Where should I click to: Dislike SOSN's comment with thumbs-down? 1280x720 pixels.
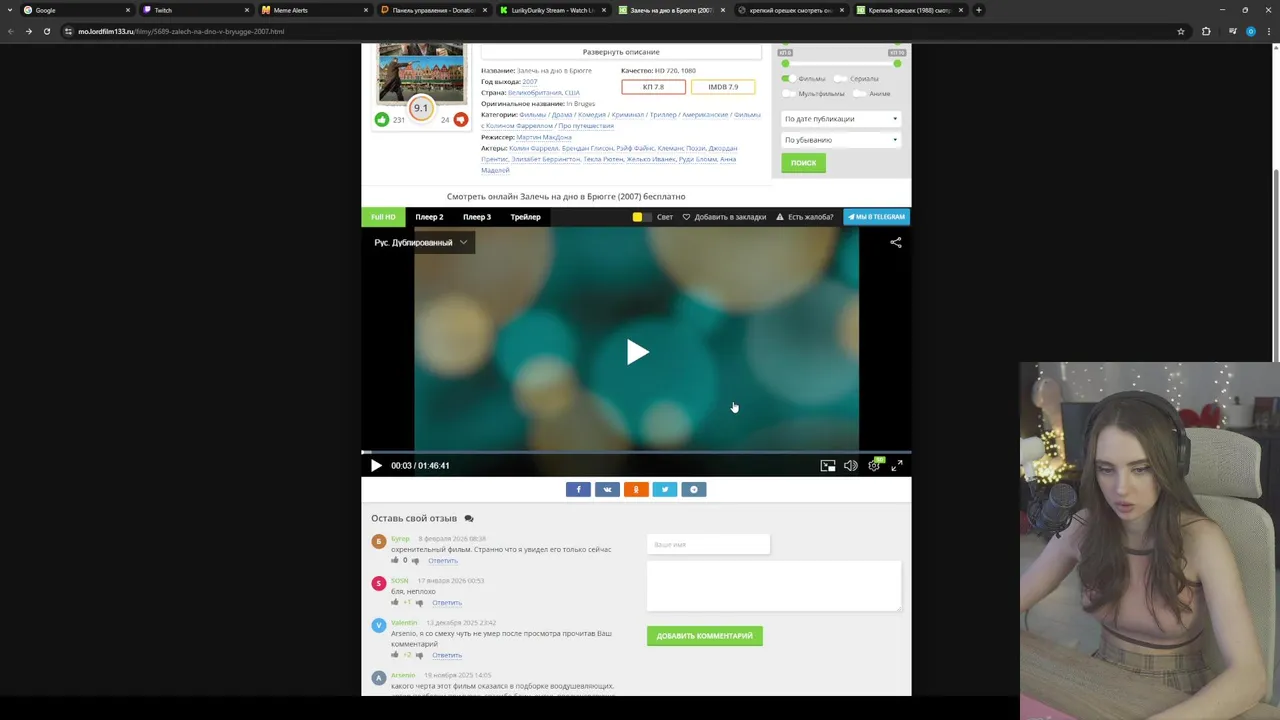coord(419,603)
